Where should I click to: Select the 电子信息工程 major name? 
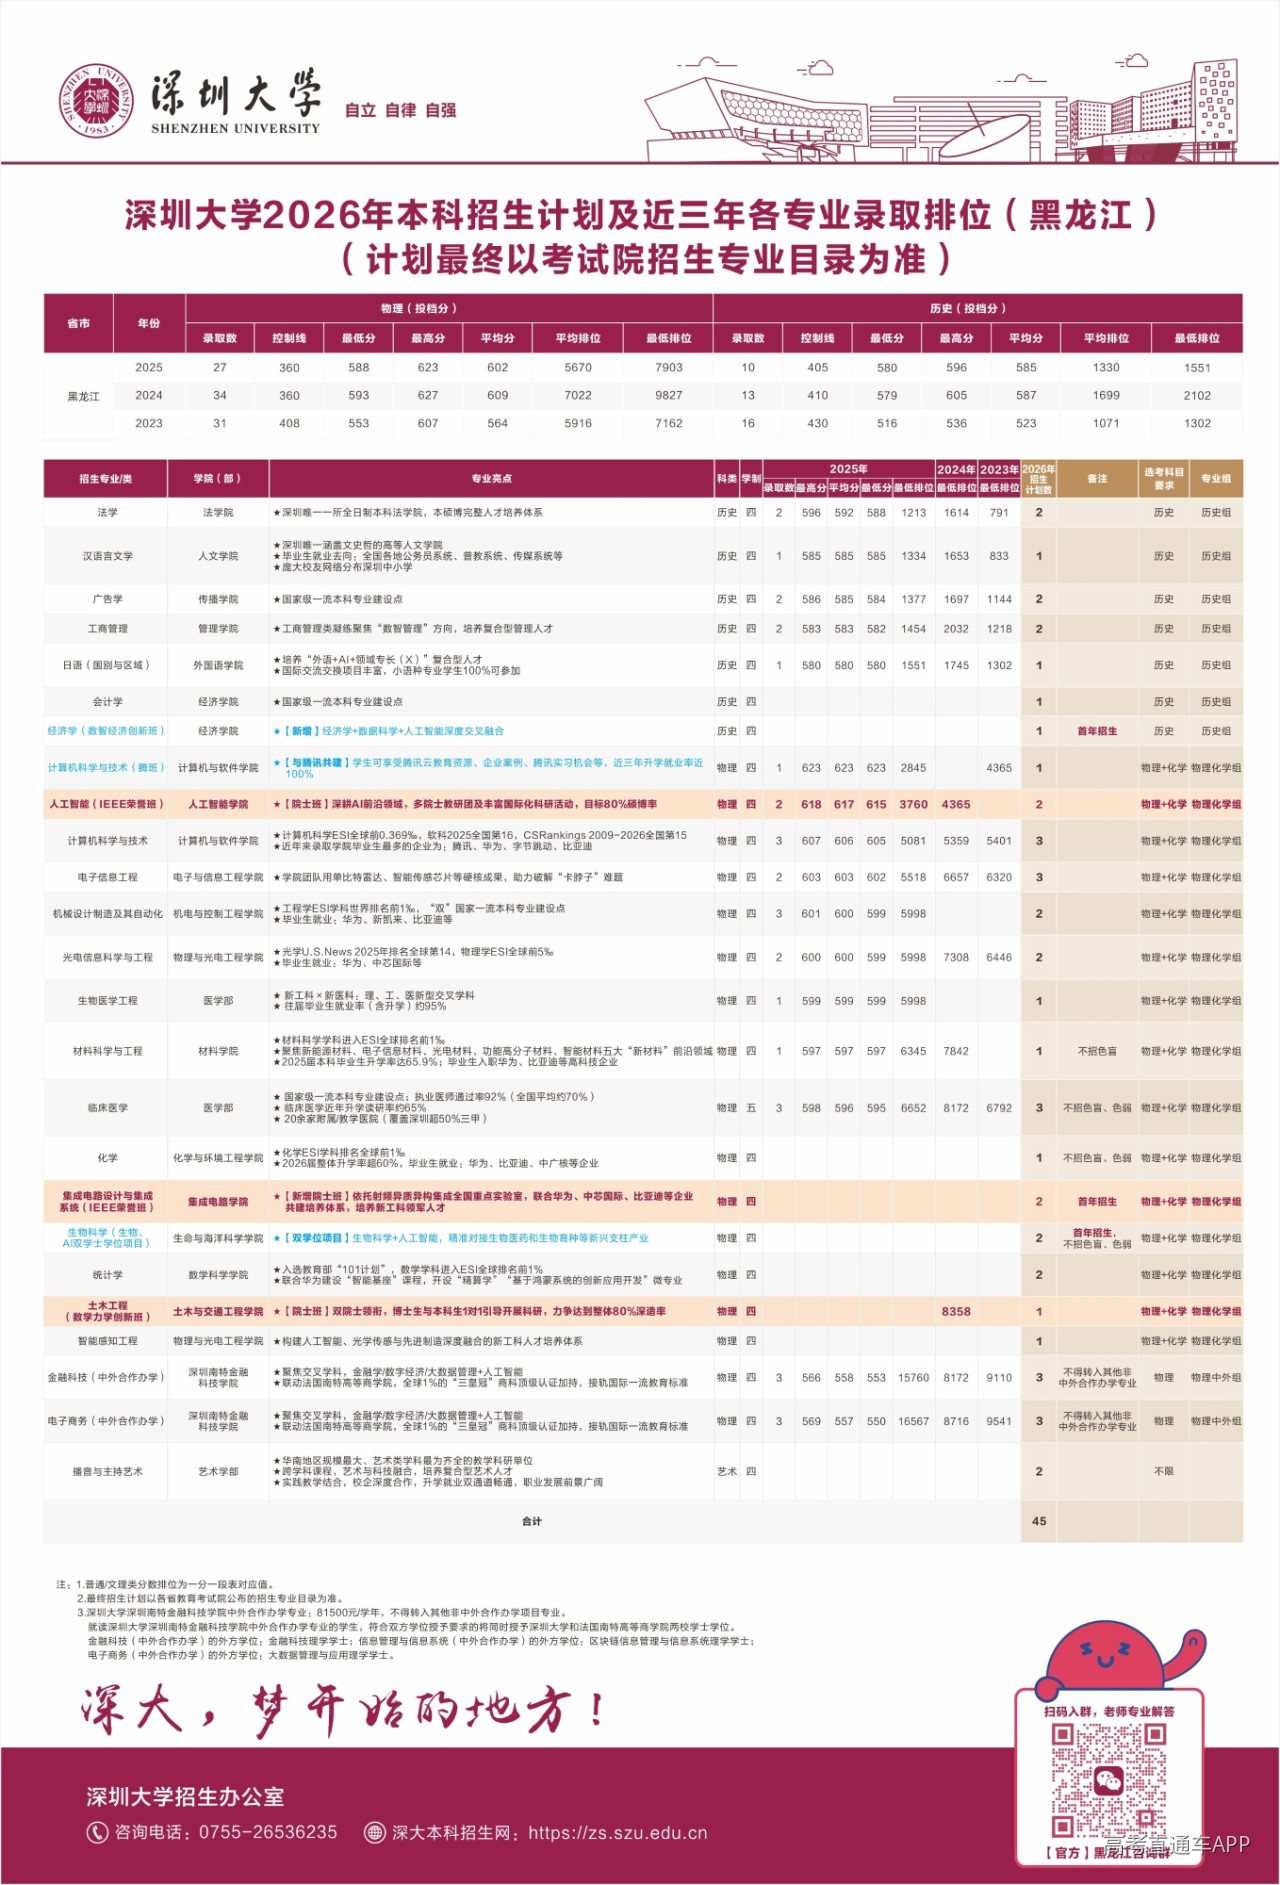click(x=108, y=877)
